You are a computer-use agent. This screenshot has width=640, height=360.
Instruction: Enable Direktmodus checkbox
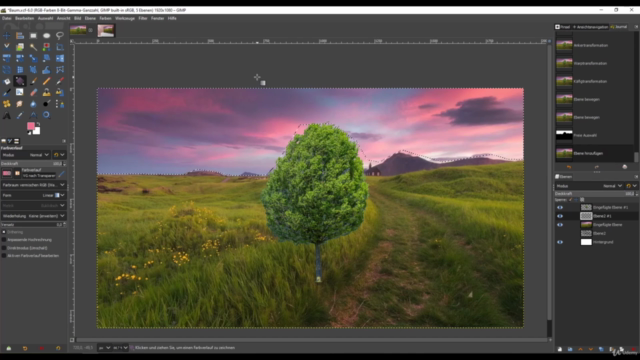[x=4, y=248]
